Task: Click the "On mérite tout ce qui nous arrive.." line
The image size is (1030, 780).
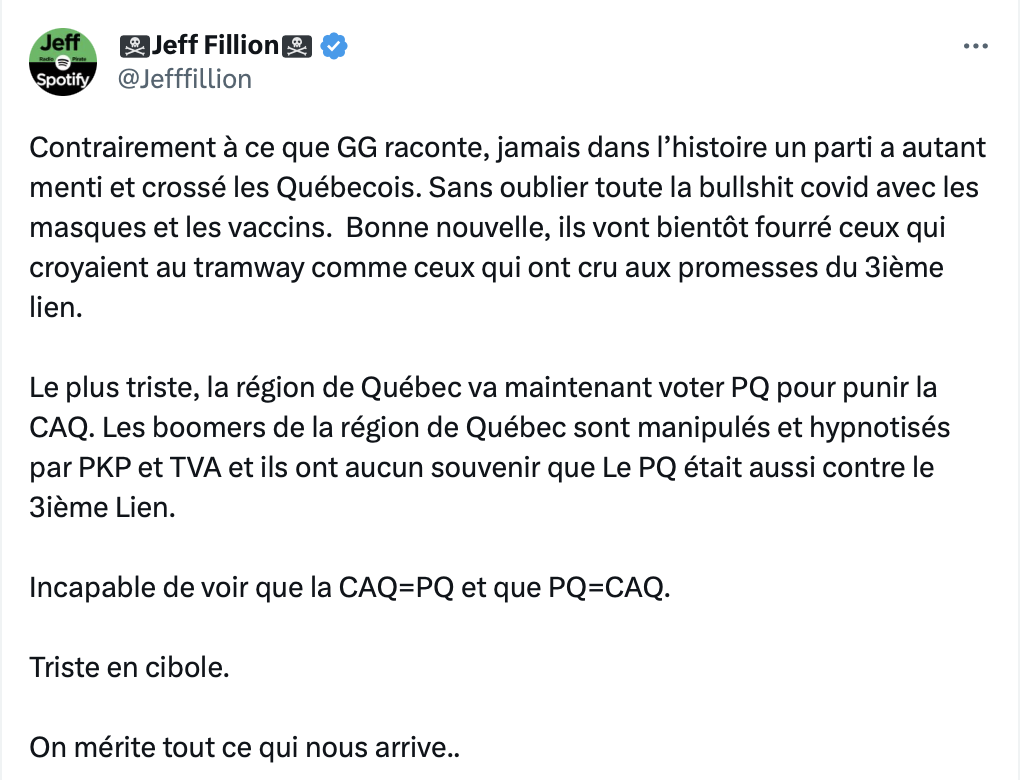Action: (244, 748)
